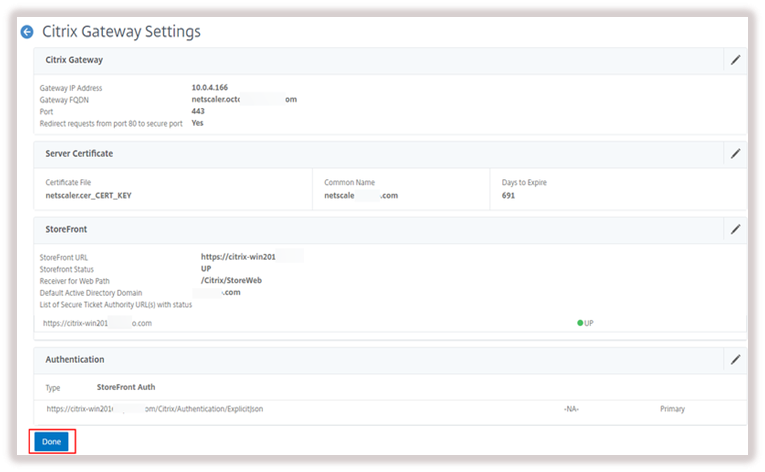
Task: Click the netscaler.cer_CERT_KEY certificate file name
Action: click(x=88, y=195)
